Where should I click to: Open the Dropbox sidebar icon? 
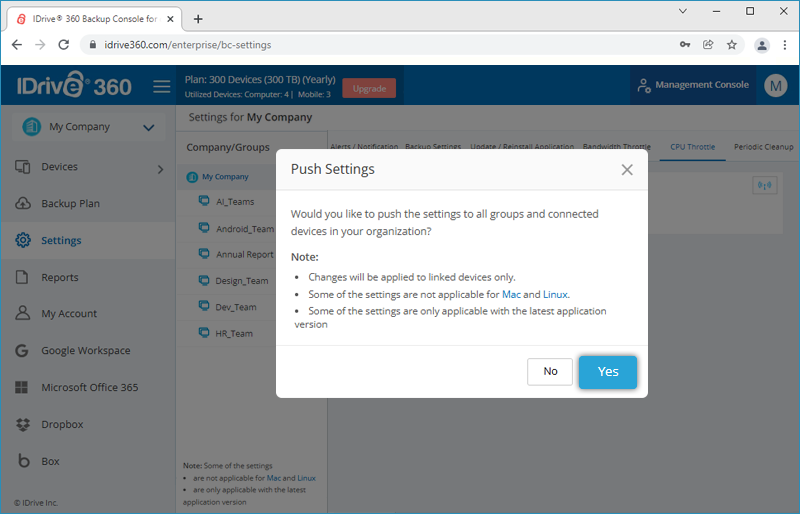[23, 425]
